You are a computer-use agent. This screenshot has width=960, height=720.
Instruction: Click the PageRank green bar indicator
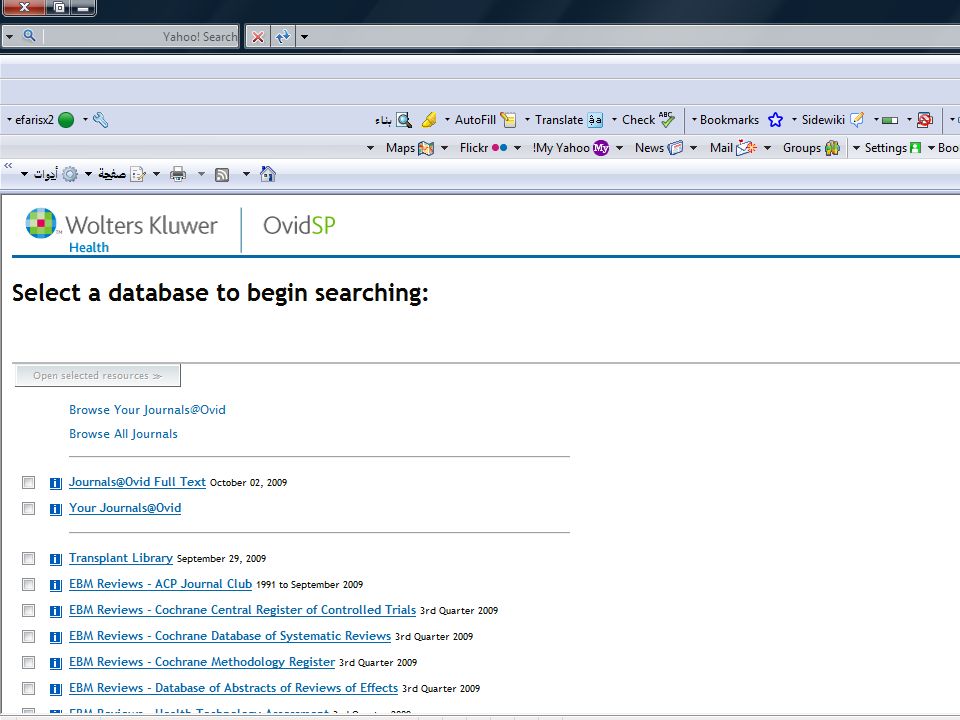coord(890,120)
